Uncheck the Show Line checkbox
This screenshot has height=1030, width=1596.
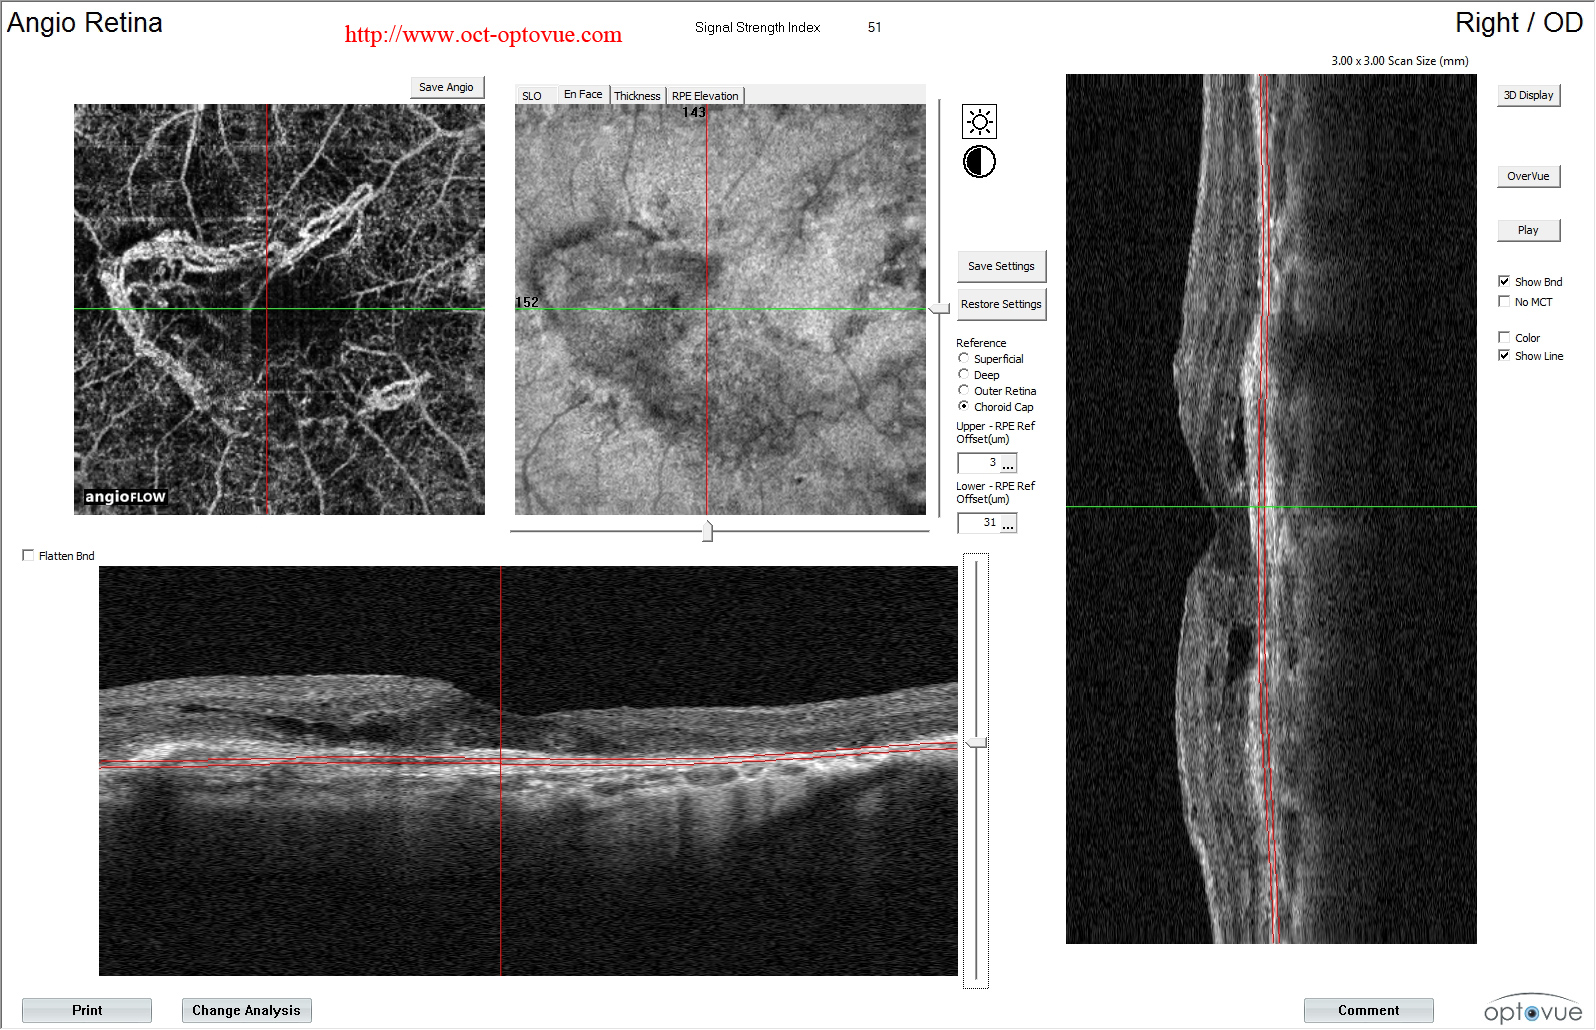click(1504, 356)
